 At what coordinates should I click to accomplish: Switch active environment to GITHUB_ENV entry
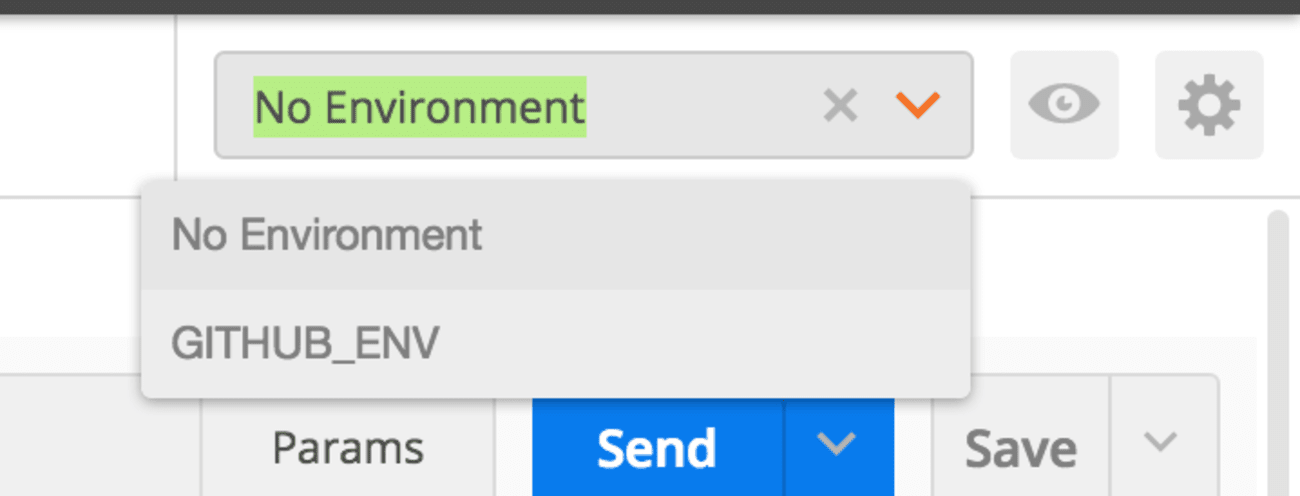(556, 344)
